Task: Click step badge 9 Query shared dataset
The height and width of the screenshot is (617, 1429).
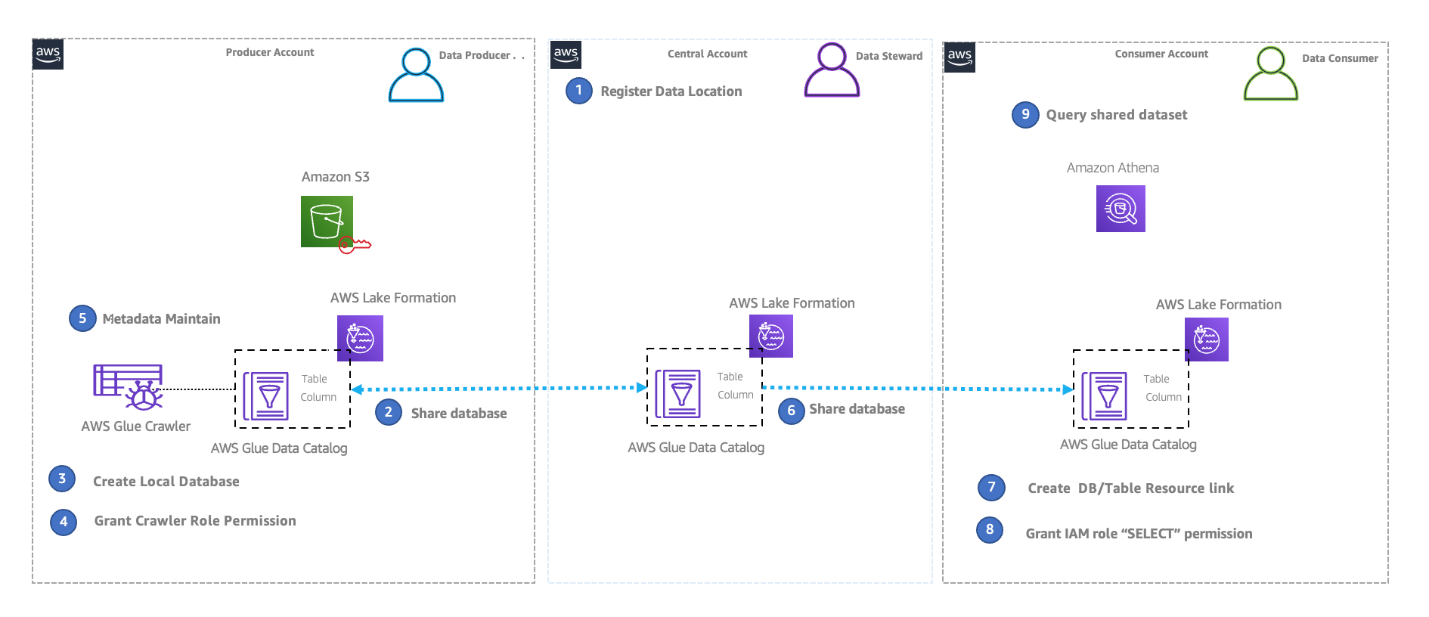Action: click(1025, 115)
